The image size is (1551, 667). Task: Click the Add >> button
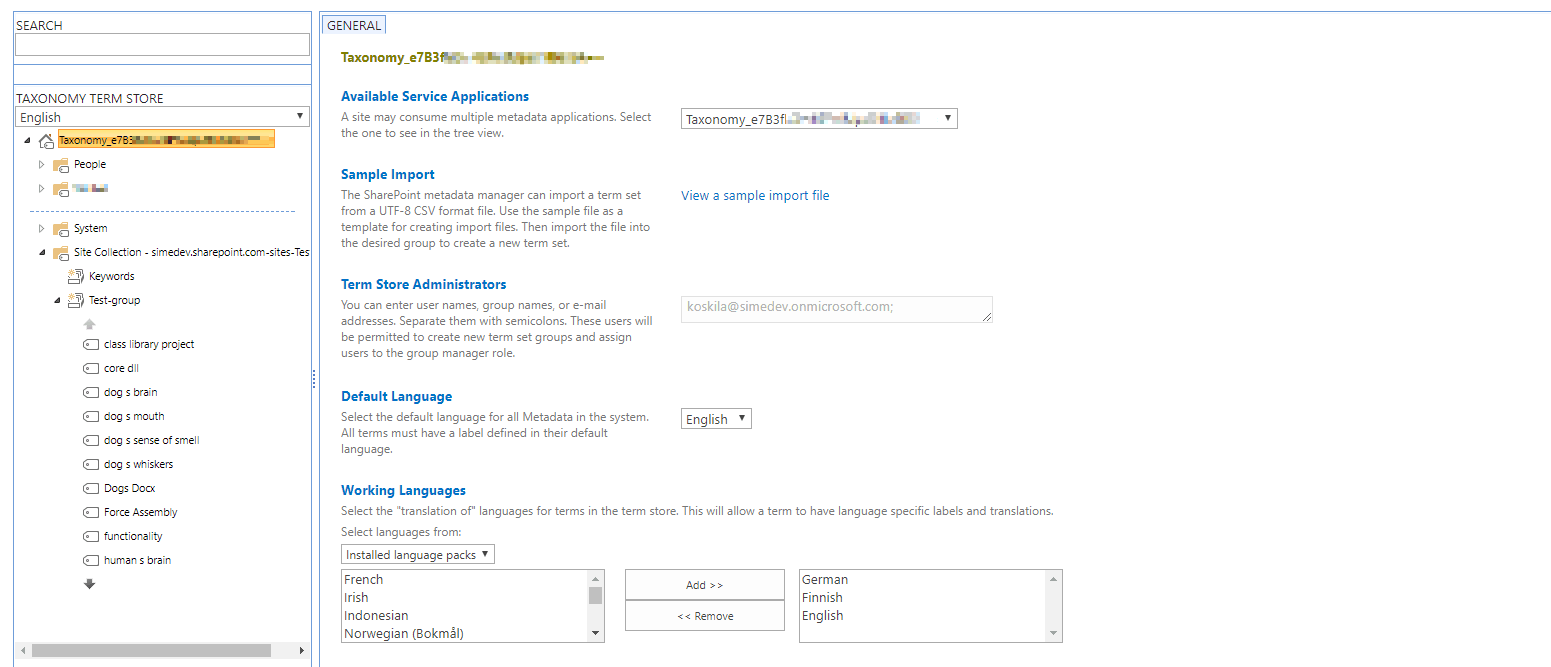tap(704, 585)
